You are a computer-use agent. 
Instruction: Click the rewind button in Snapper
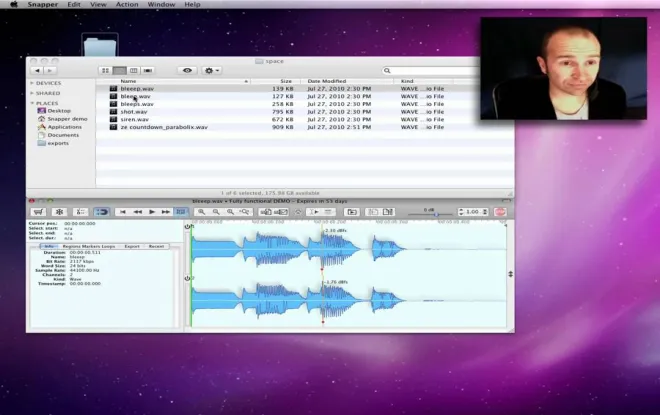(137, 212)
